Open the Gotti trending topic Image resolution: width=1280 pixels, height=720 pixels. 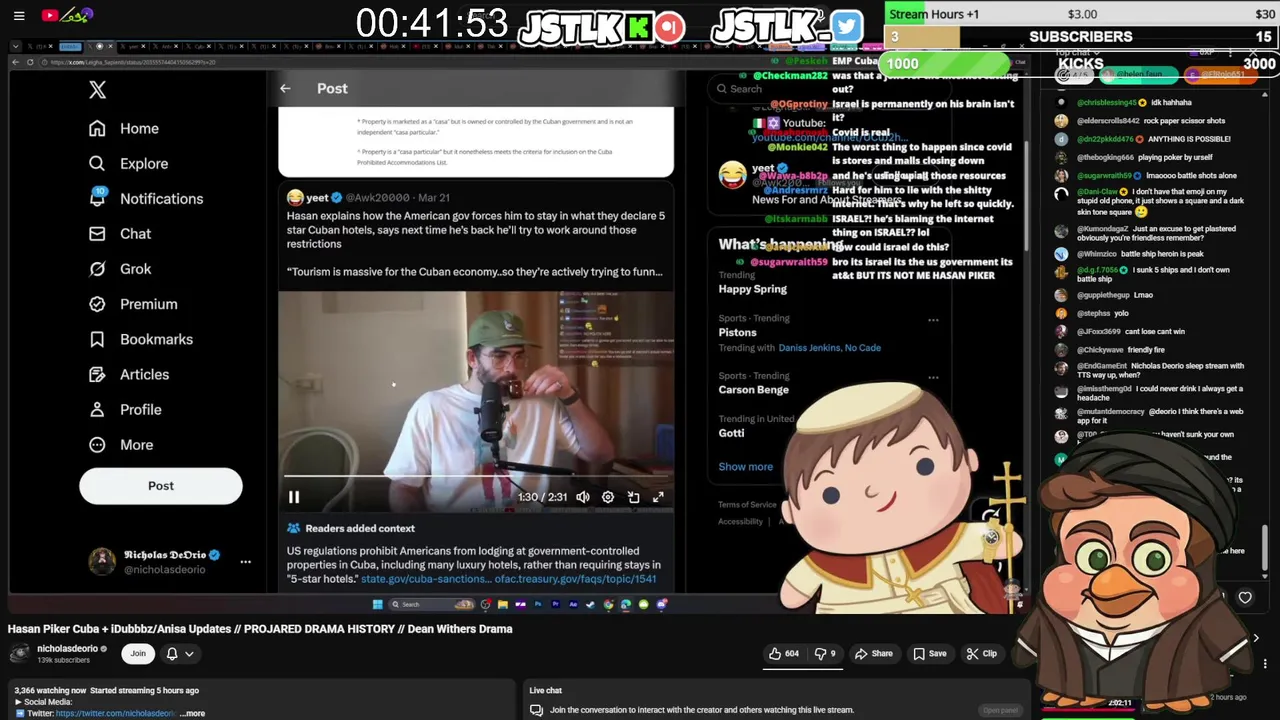[x=731, y=433]
